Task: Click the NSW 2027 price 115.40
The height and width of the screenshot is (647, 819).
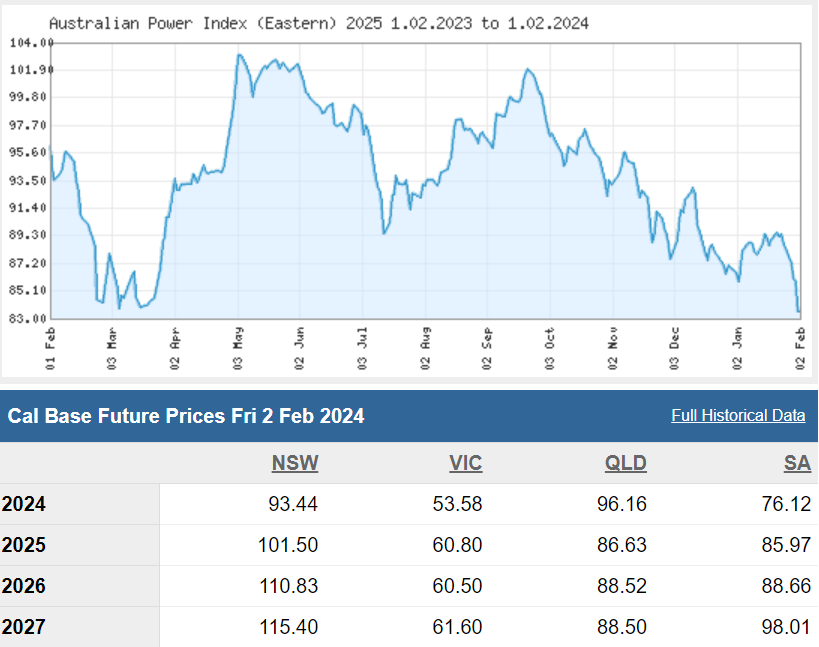Action: pyautogui.click(x=288, y=627)
